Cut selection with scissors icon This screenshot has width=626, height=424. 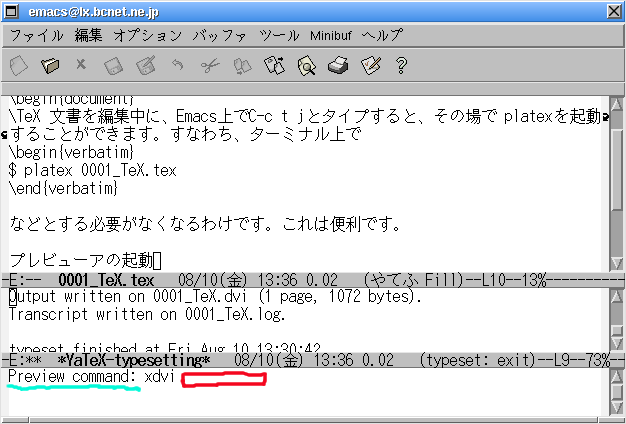[210, 65]
